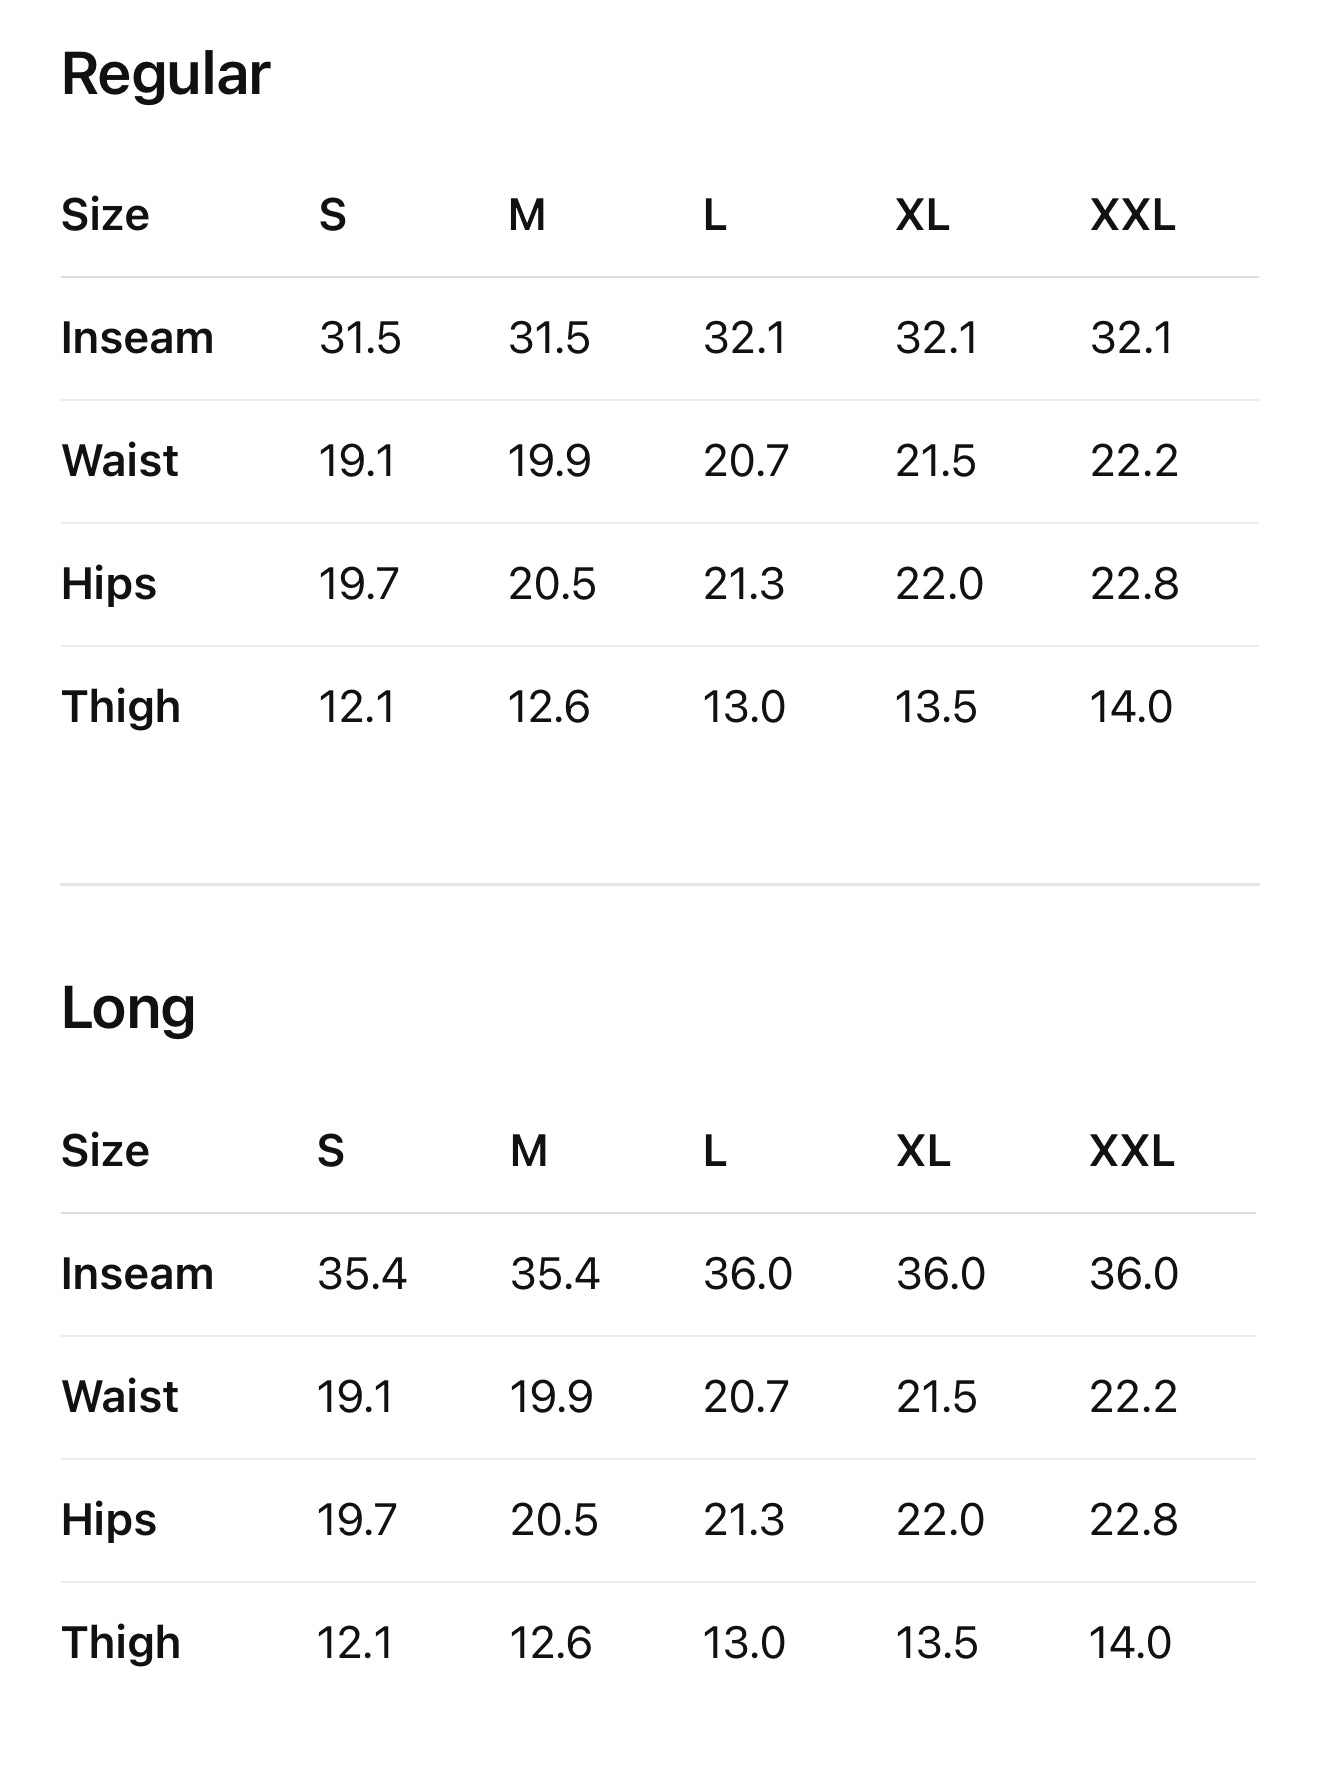Select Long inseam value 35.4 for size M
1320x1783 pixels.
tap(554, 1274)
